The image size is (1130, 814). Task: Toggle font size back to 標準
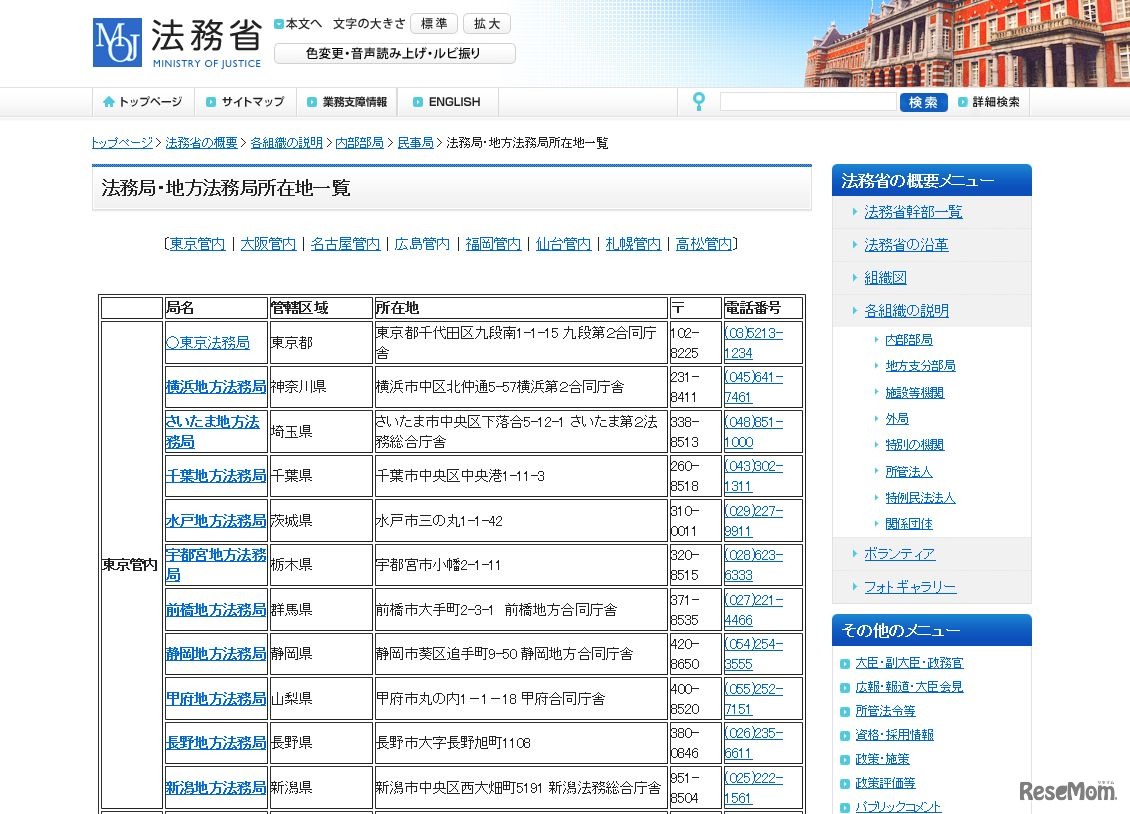433,23
